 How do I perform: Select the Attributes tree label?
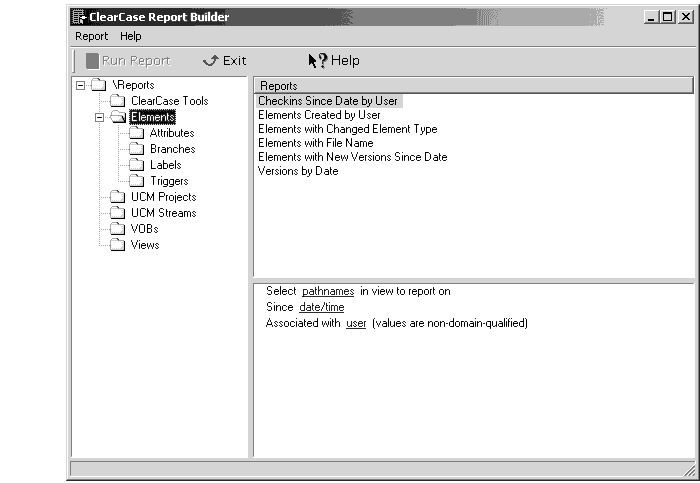click(172, 133)
